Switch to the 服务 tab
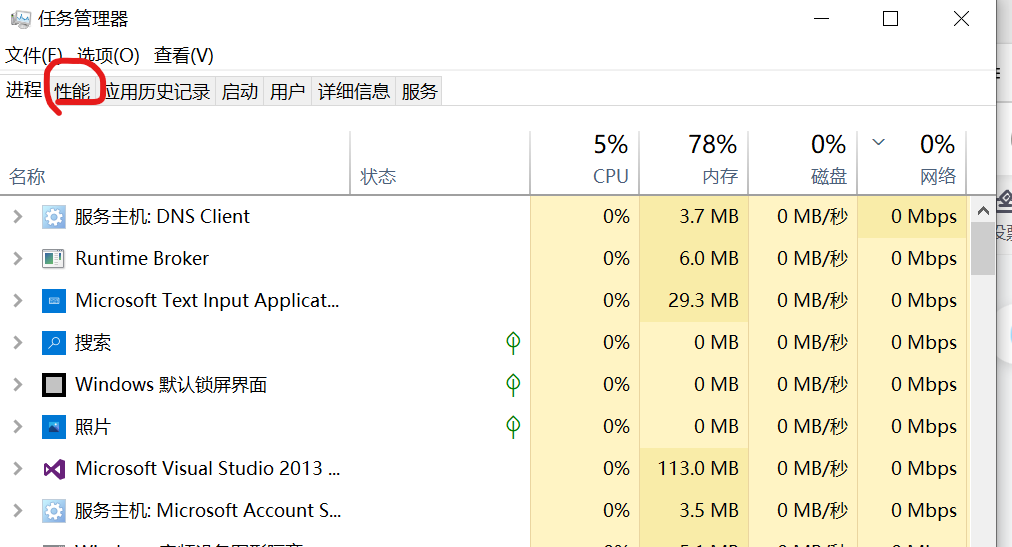 coord(420,92)
